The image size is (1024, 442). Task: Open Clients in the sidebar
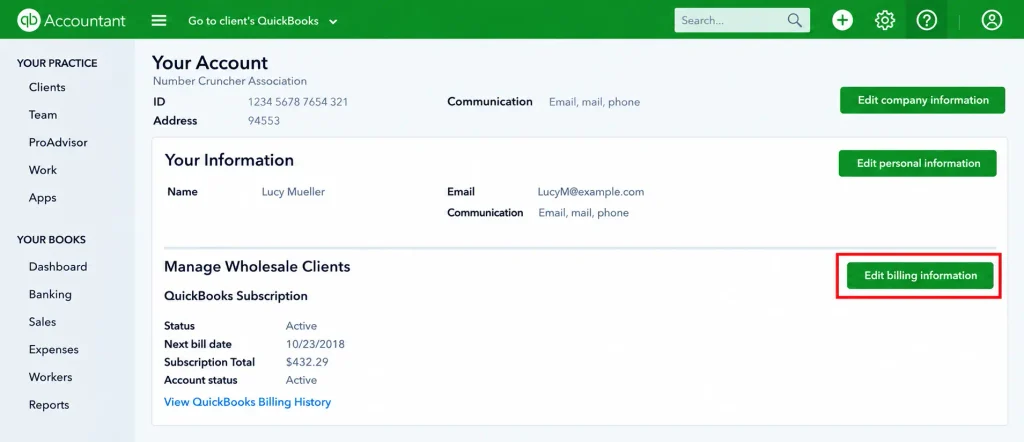(47, 87)
